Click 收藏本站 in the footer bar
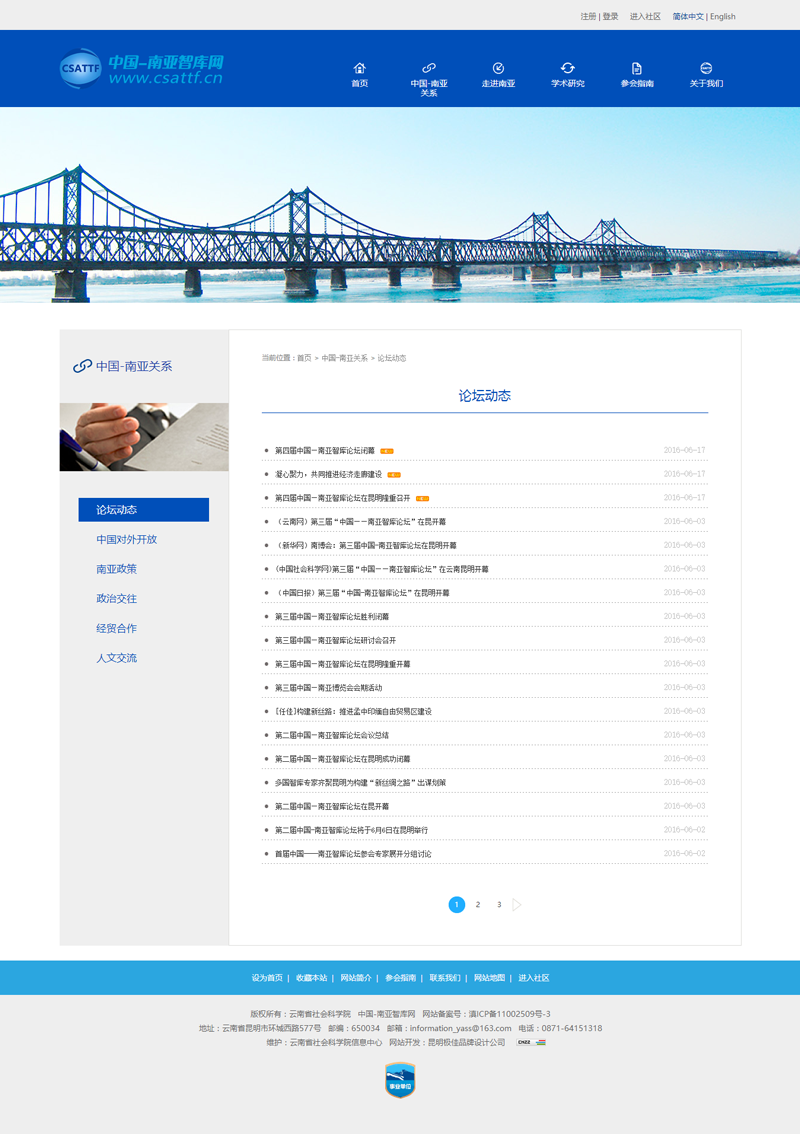The height and width of the screenshot is (1134, 800). 311,978
